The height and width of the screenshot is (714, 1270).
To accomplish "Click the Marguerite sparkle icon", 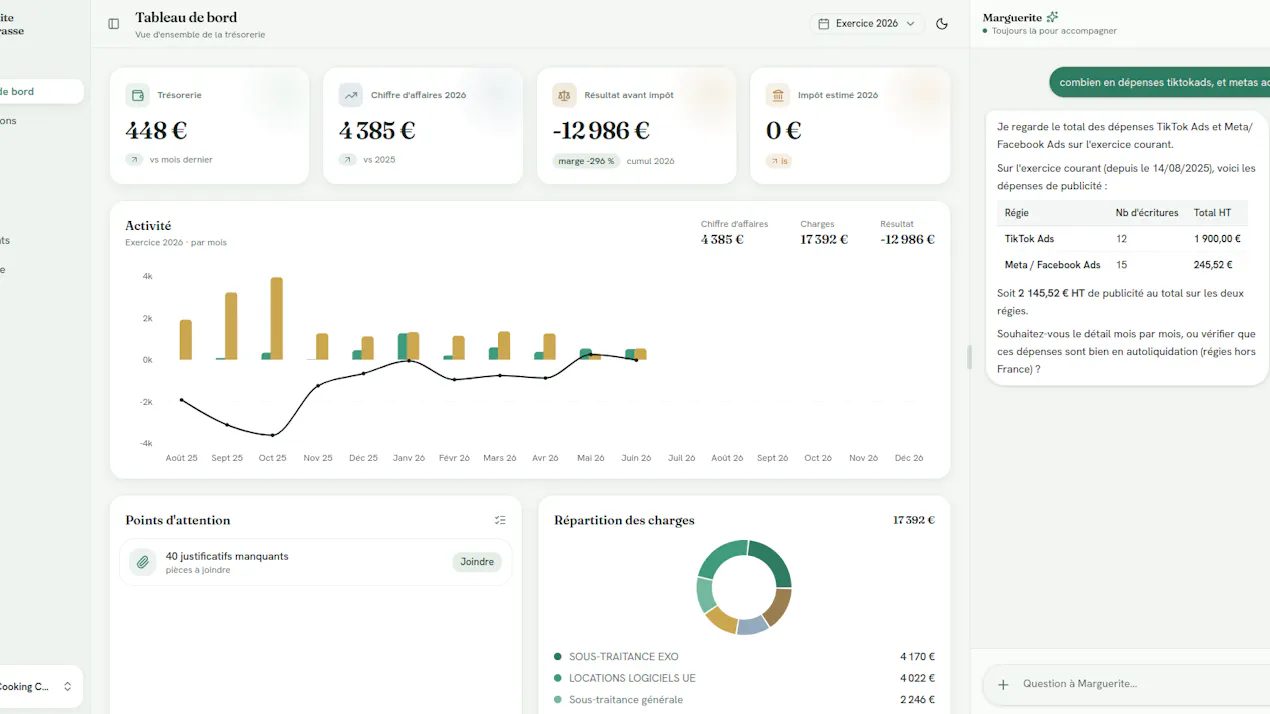I will [1052, 17].
